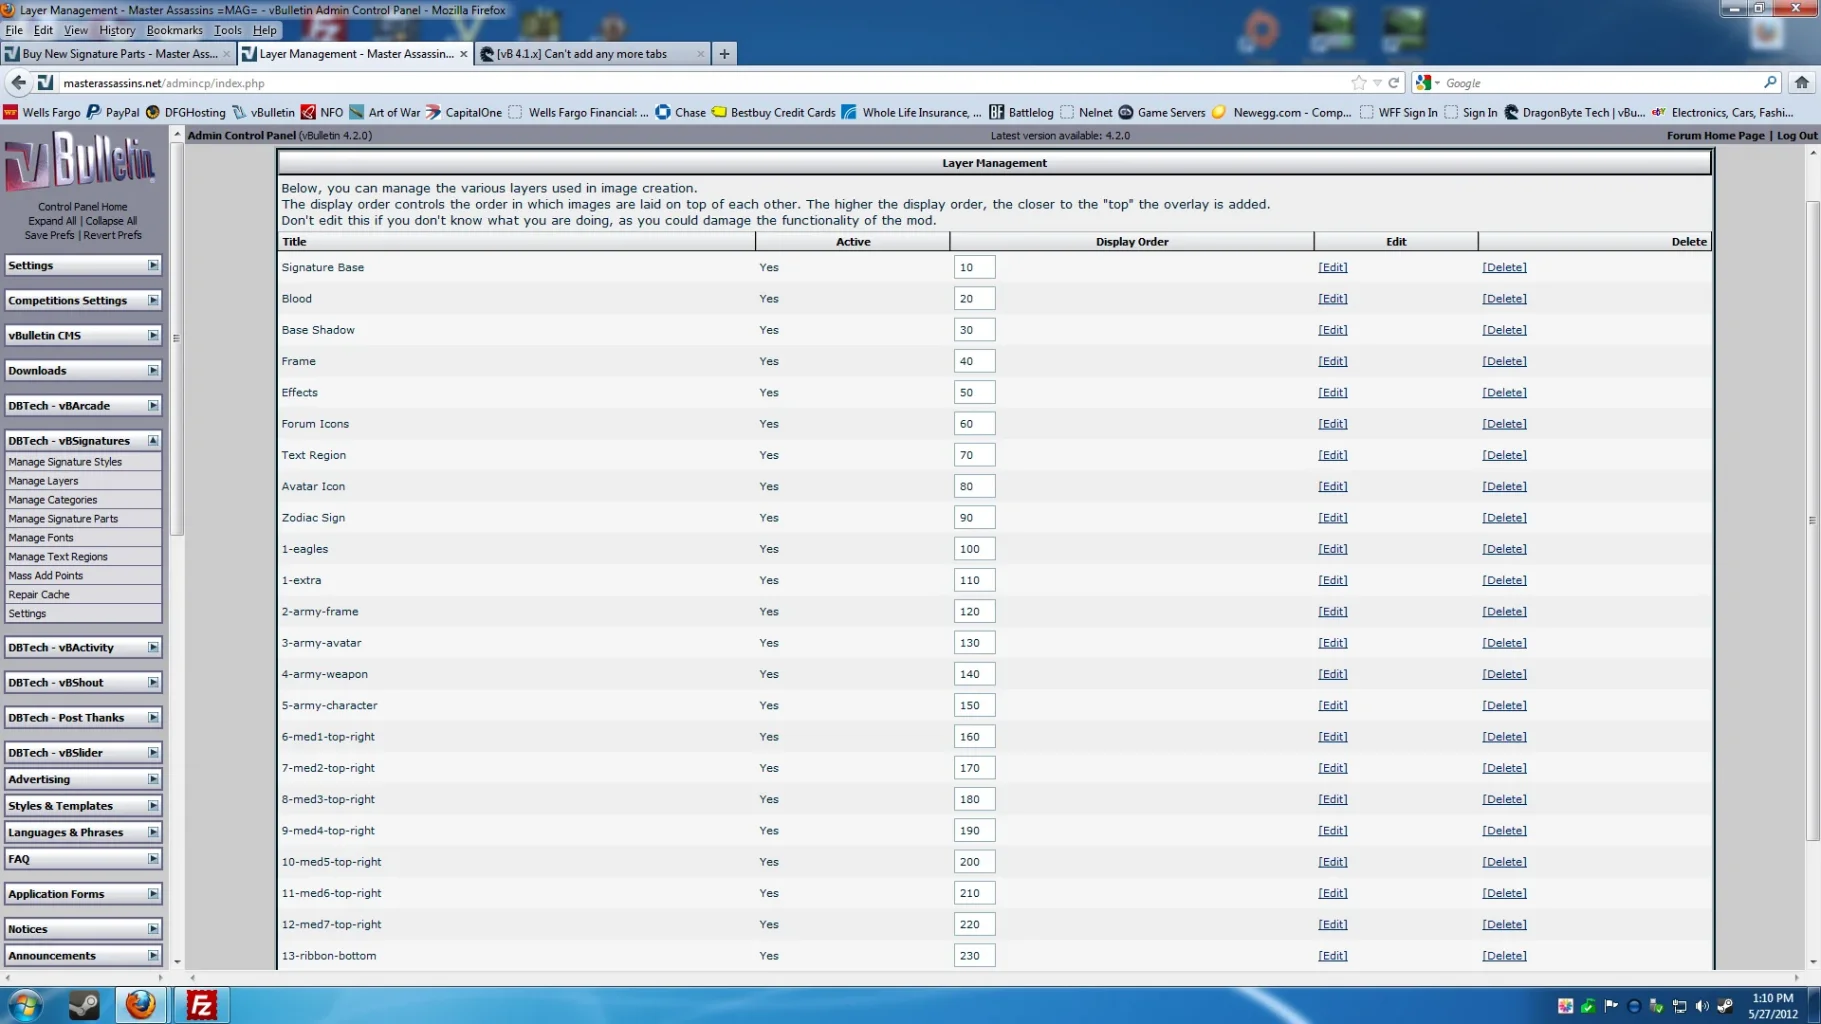Click the main page vertical scrollbar
The width and height of the screenshot is (1821, 1024).
point(1812,520)
